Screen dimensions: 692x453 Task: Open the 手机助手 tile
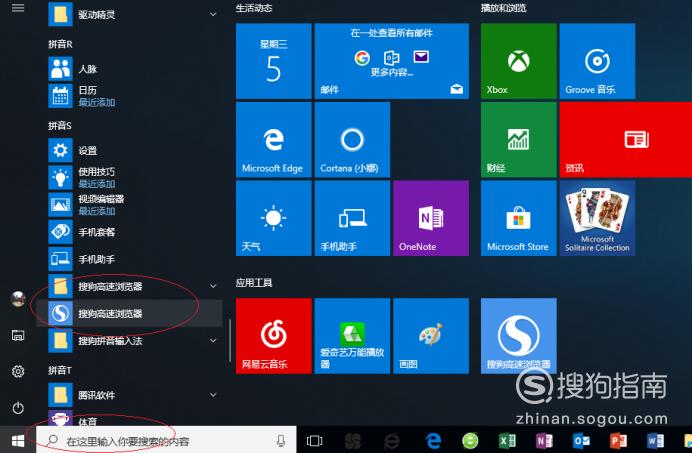click(352, 218)
